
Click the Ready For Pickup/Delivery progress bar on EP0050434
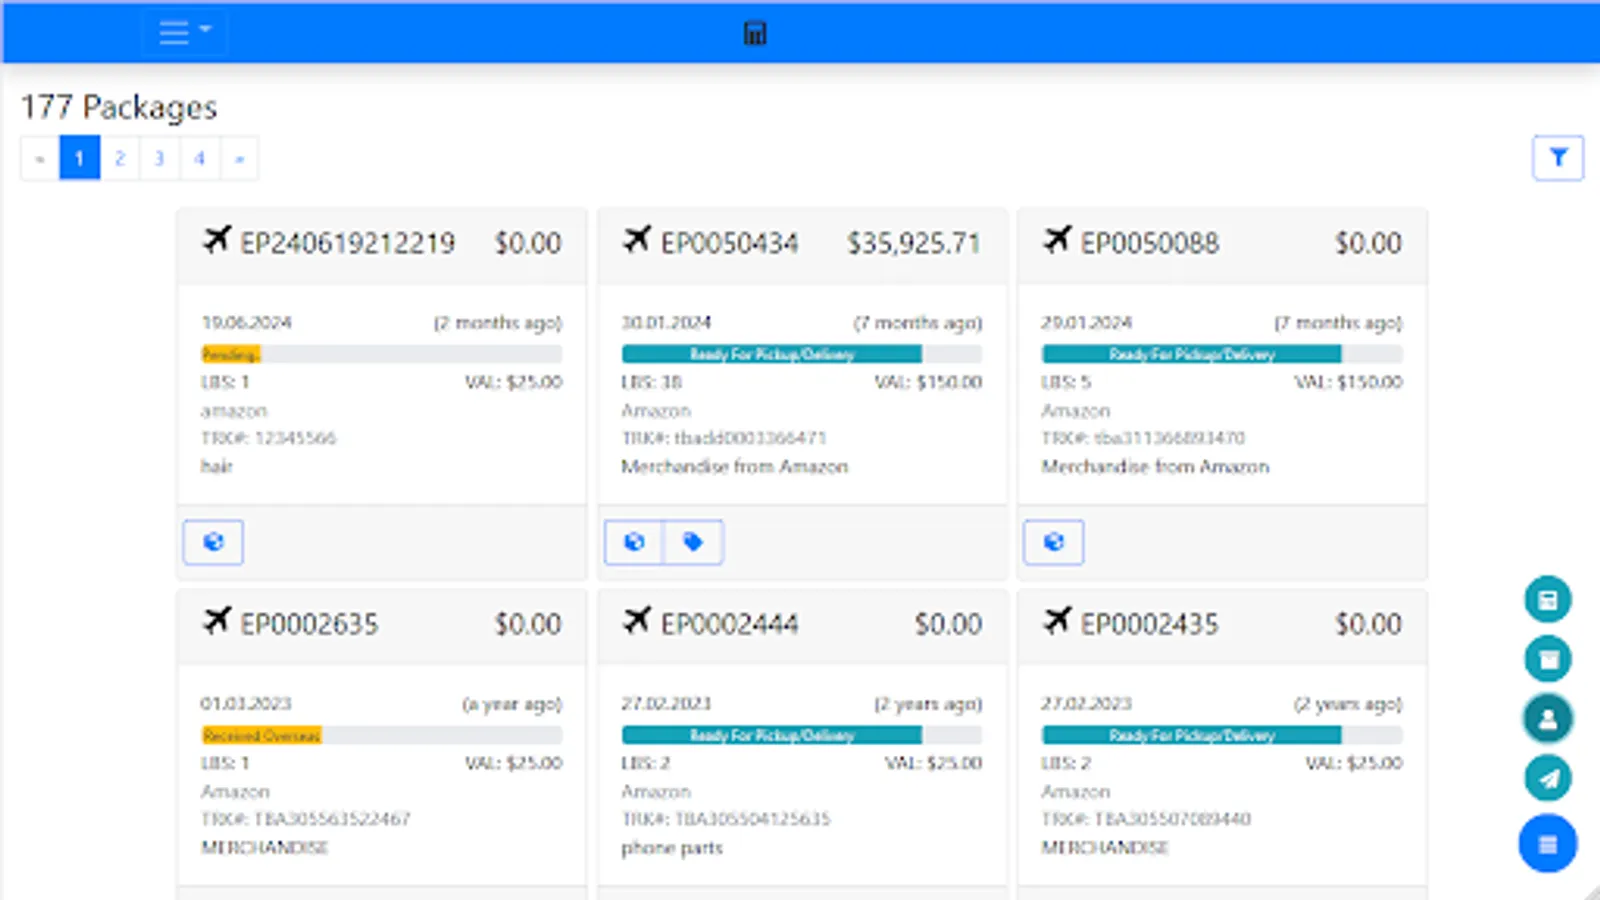(x=770, y=354)
